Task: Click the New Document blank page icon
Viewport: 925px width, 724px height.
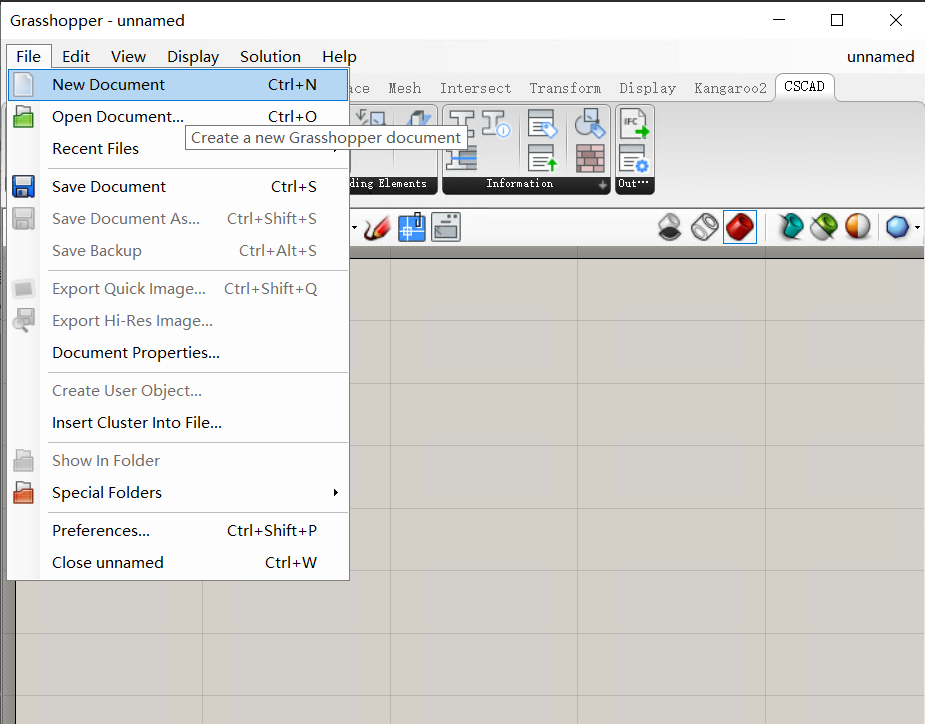Action: (x=24, y=84)
